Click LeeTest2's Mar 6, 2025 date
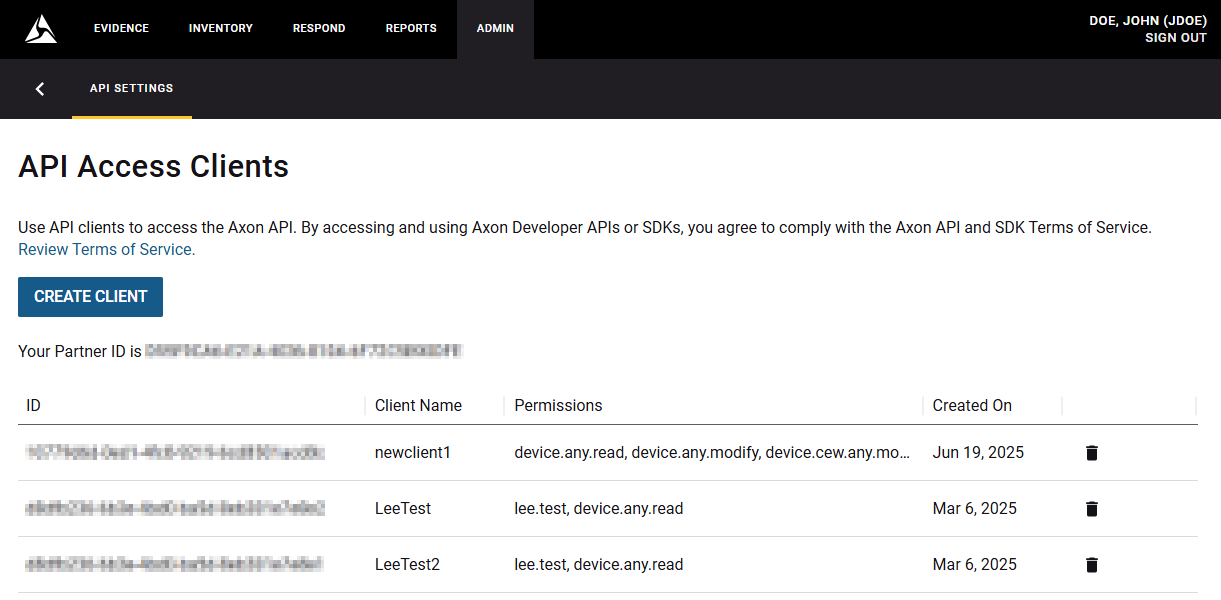Viewport: 1221px width, 600px height. coord(975,565)
